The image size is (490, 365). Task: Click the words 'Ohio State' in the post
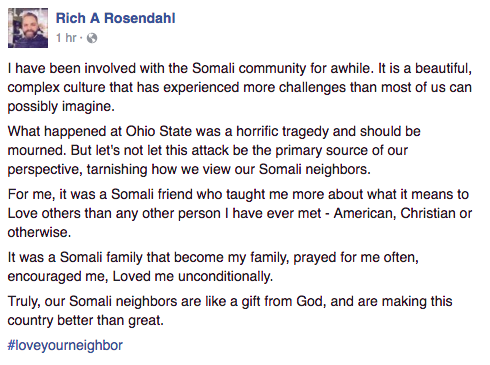tap(158, 131)
